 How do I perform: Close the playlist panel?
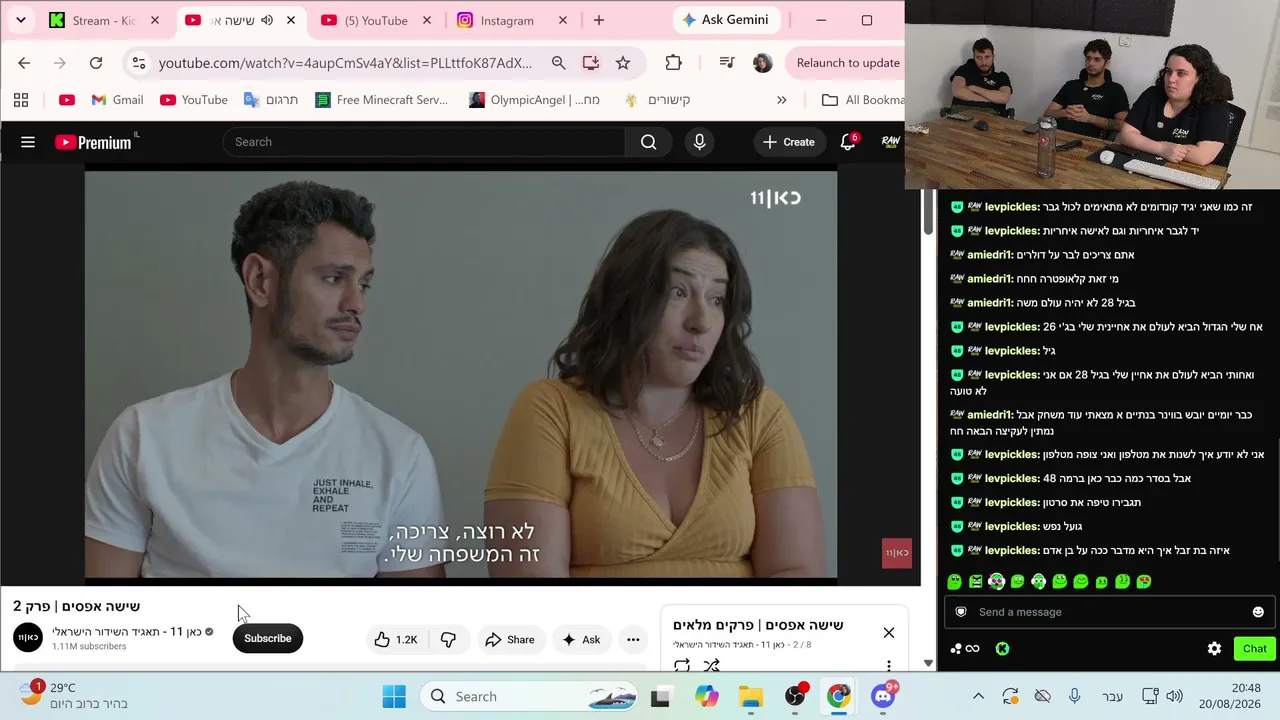coord(888,632)
